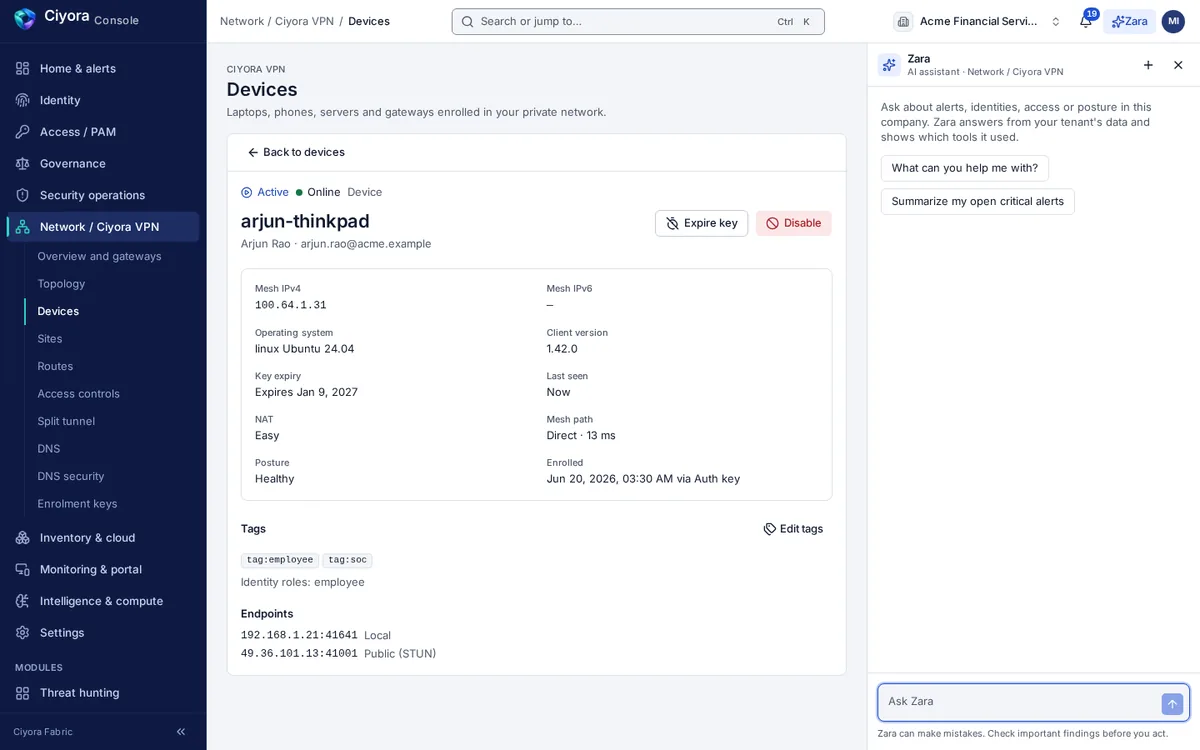Click the MI user avatar
1200x750 pixels.
point(1173,21)
